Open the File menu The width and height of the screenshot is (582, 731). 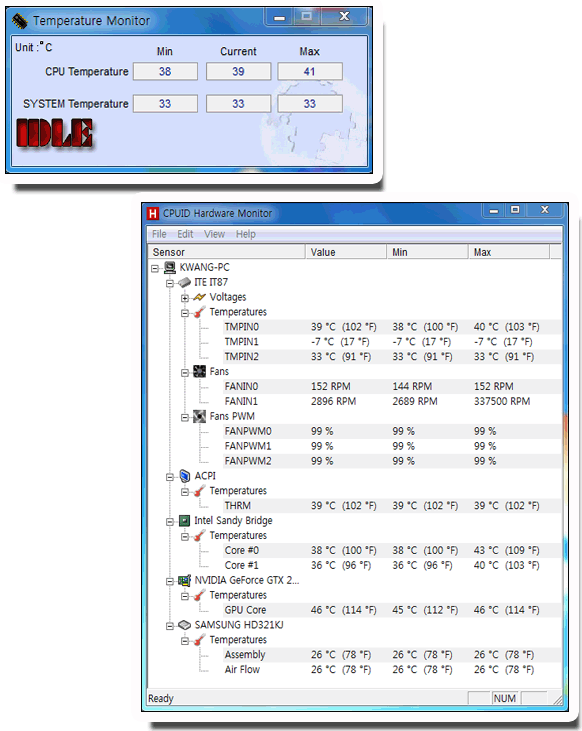[x=159, y=234]
